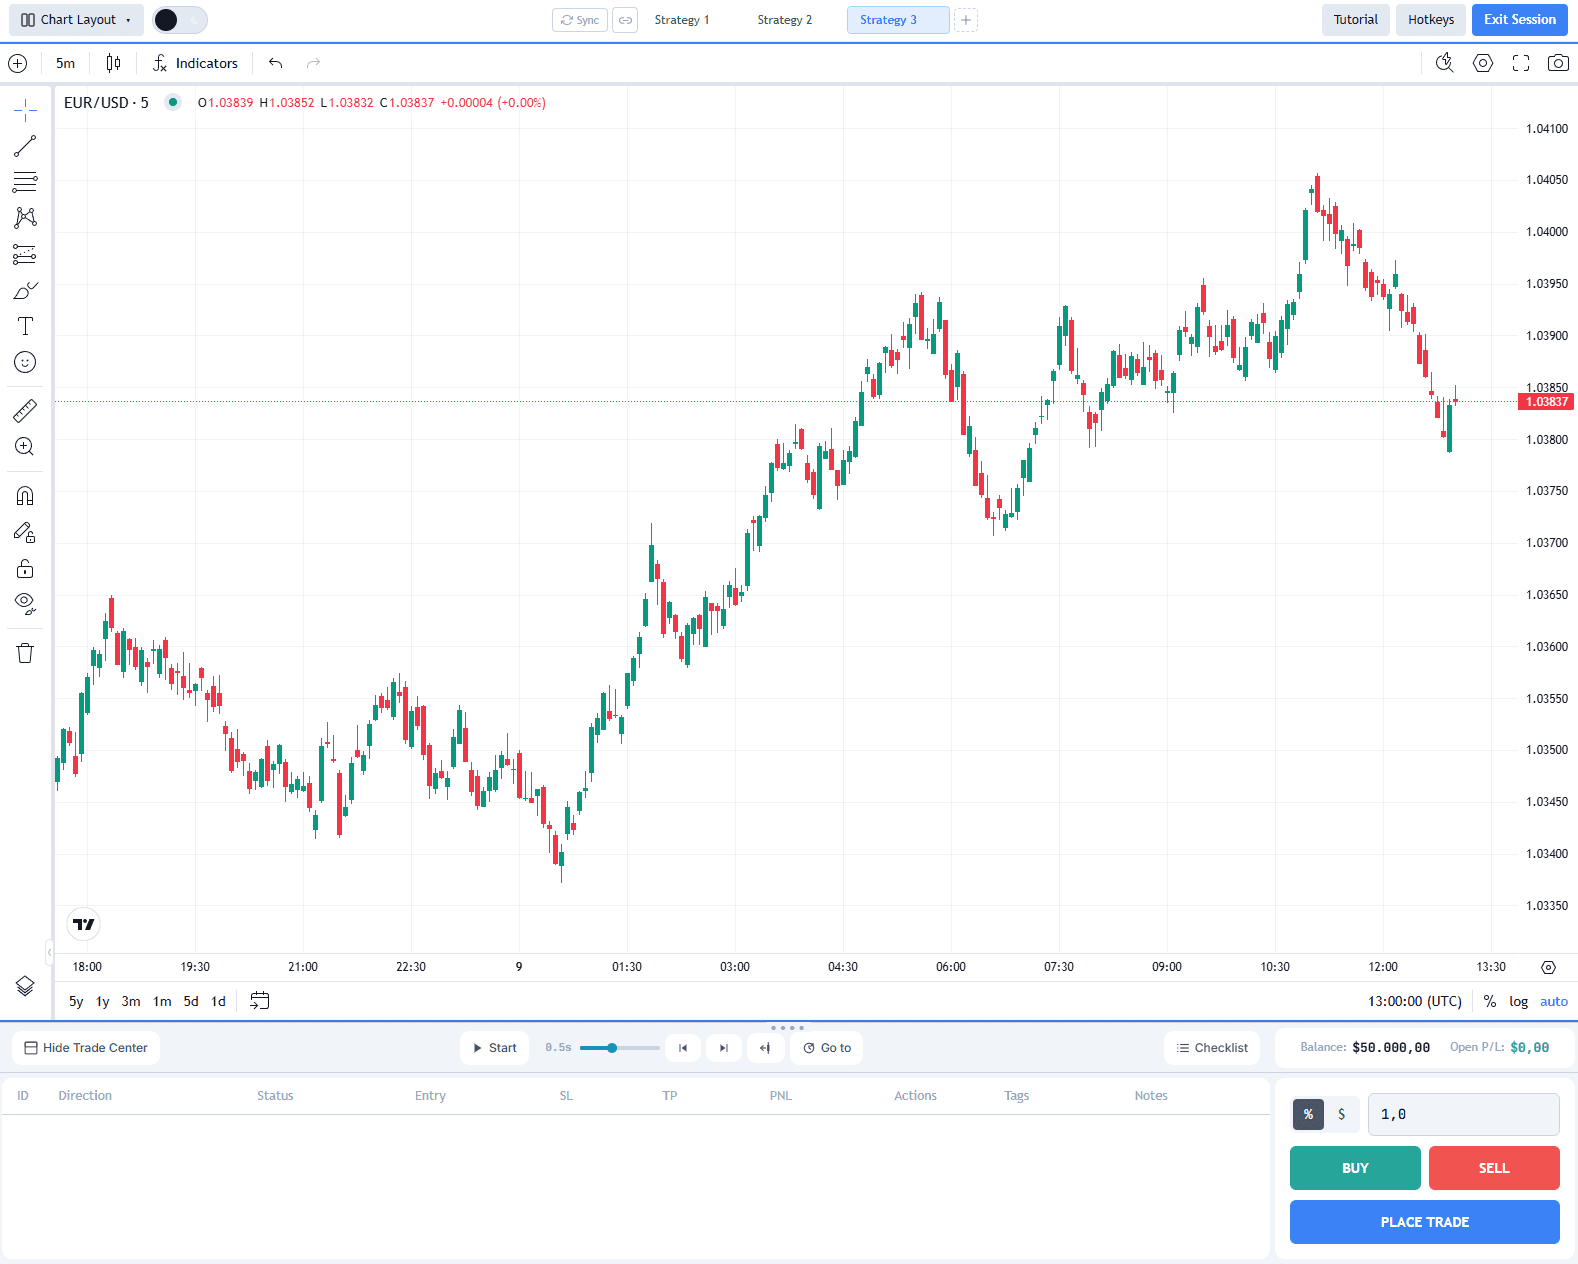Screen dimensions: 1578x1264
Task: Select the Text annotation tool
Action: point(25,326)
